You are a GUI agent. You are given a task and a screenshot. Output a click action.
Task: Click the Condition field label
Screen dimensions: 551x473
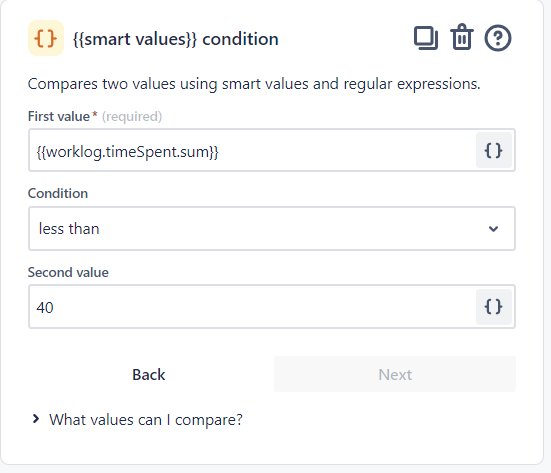(x=58, y=193)
